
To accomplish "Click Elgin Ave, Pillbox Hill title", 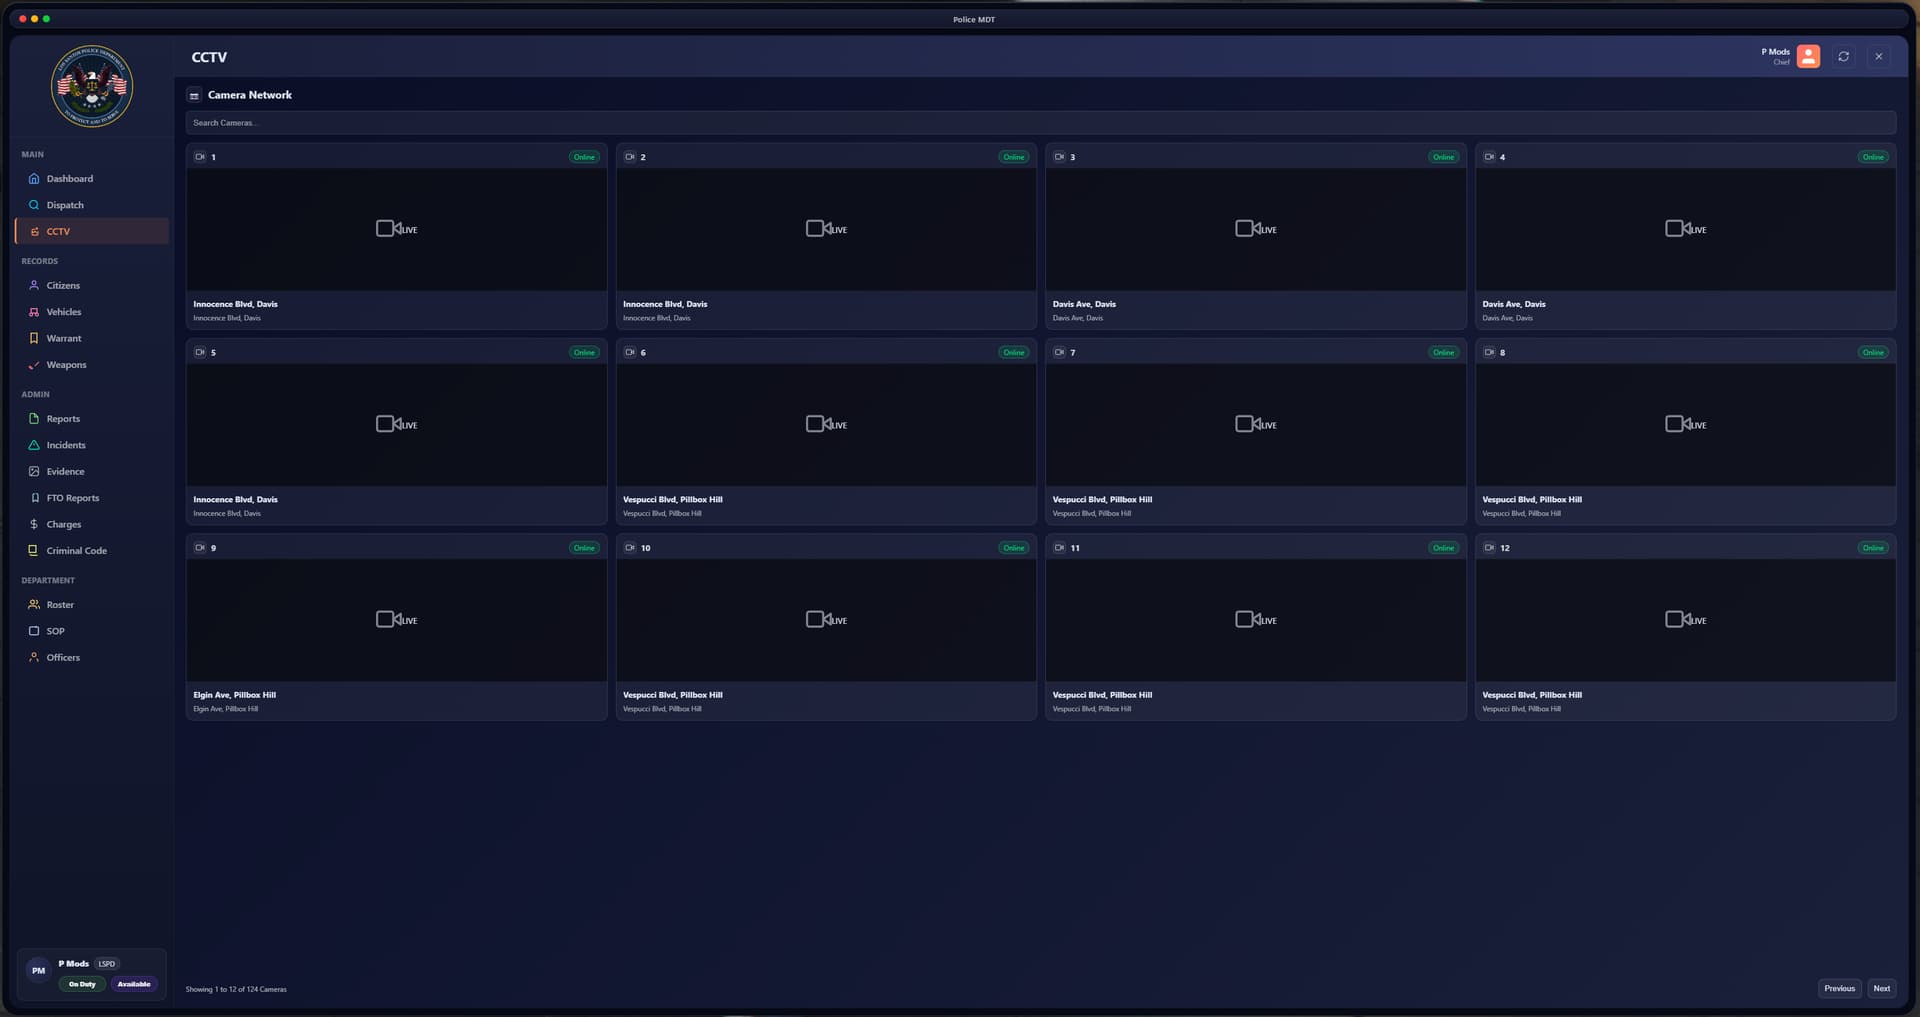I will click(234, 695).
